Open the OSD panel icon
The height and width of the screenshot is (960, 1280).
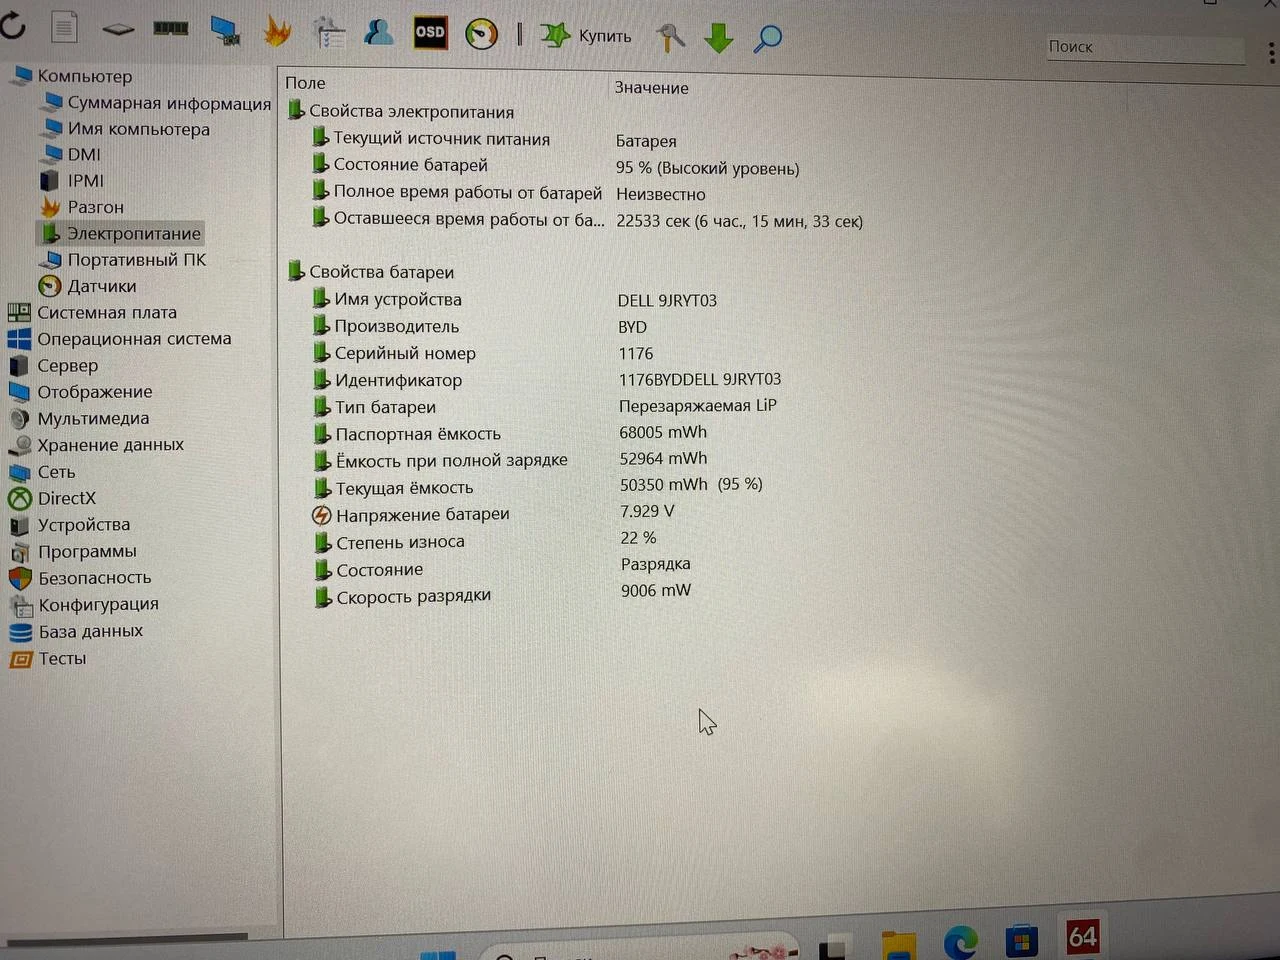[430, 32]
